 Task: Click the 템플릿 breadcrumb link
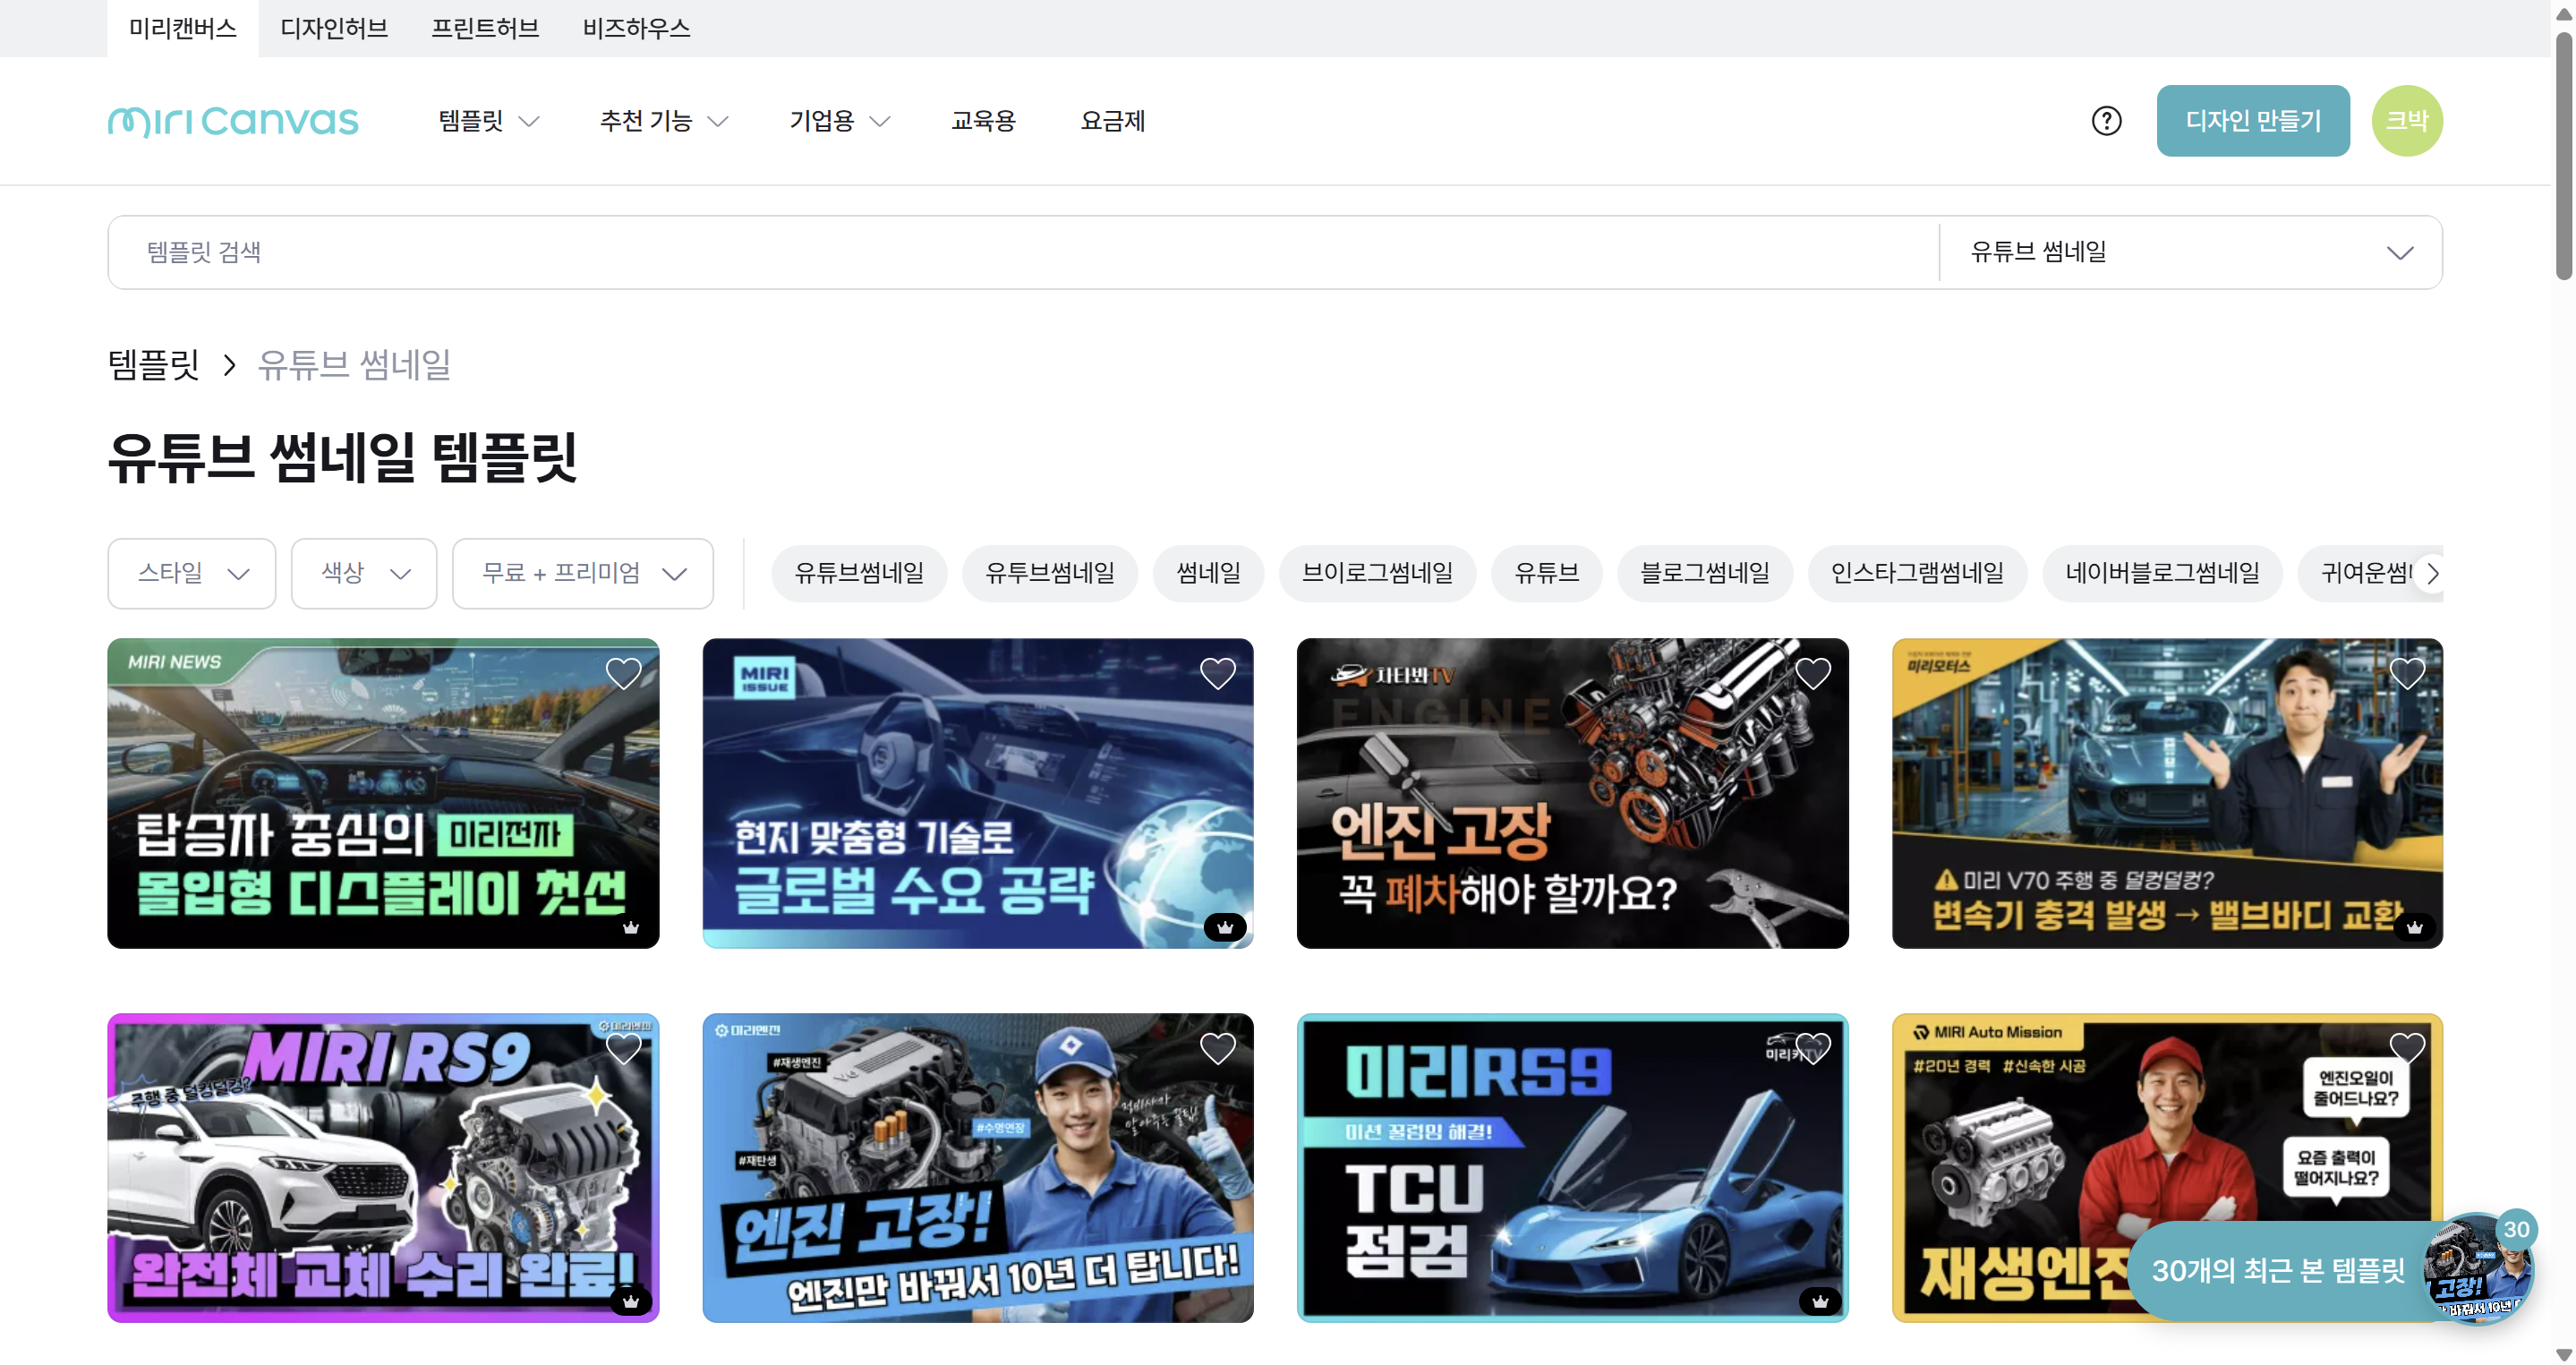click(x=153, y=364)
